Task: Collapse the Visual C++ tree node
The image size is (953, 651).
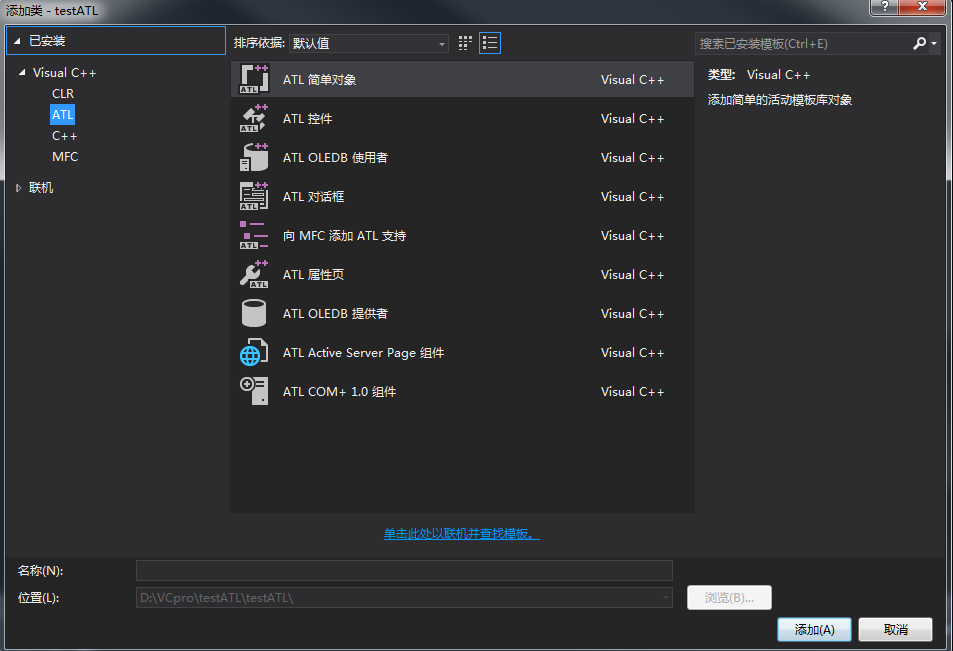Action: (22, 72)
